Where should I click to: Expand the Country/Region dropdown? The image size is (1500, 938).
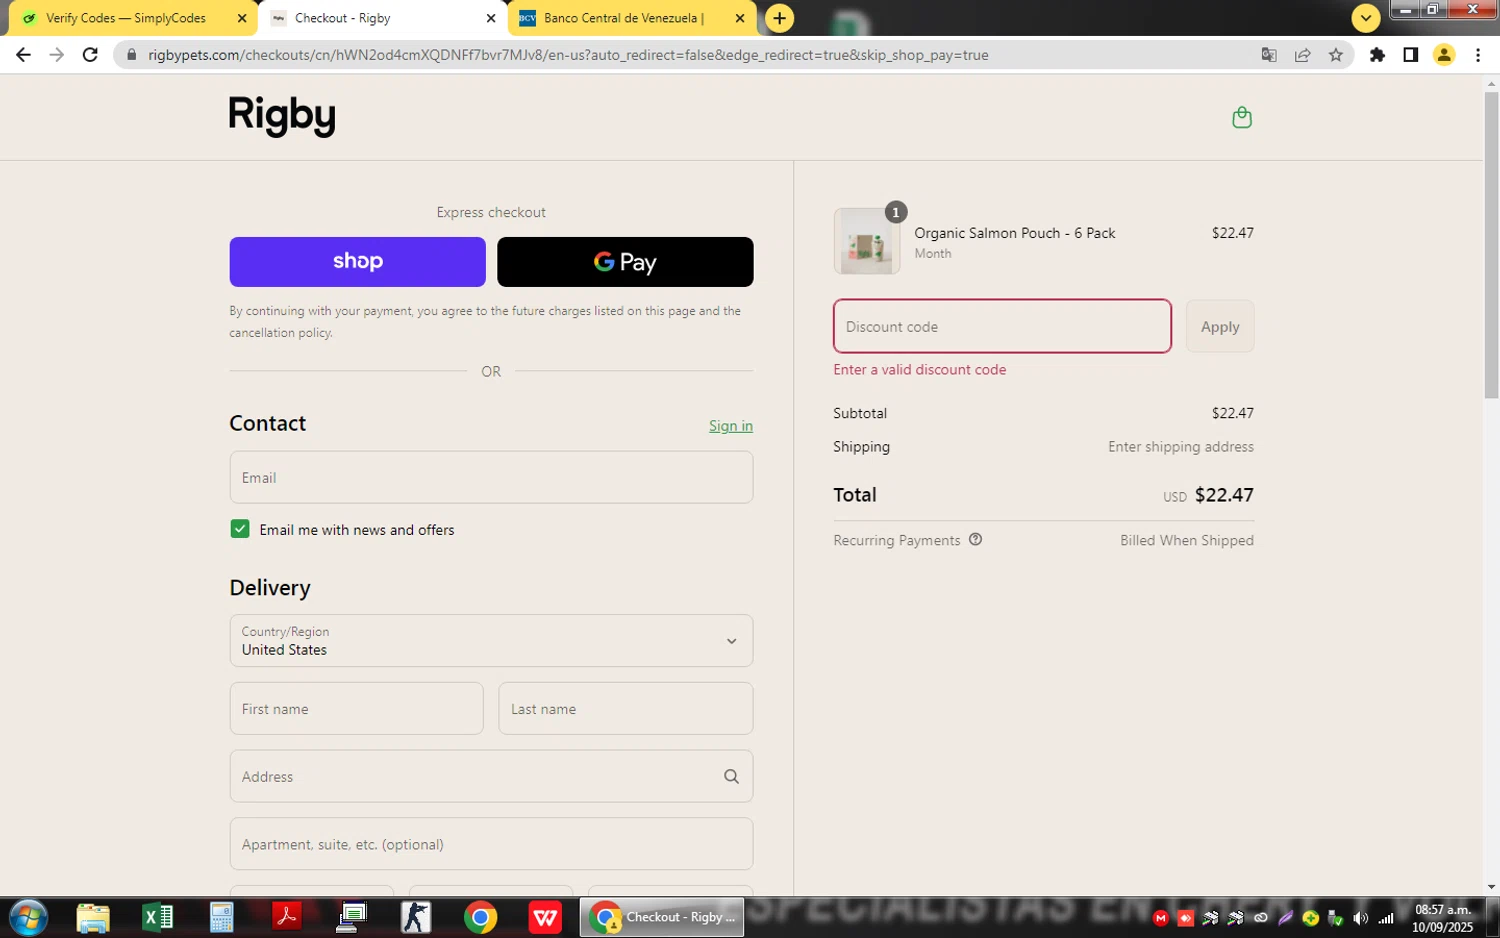click(x=491, y=641)
